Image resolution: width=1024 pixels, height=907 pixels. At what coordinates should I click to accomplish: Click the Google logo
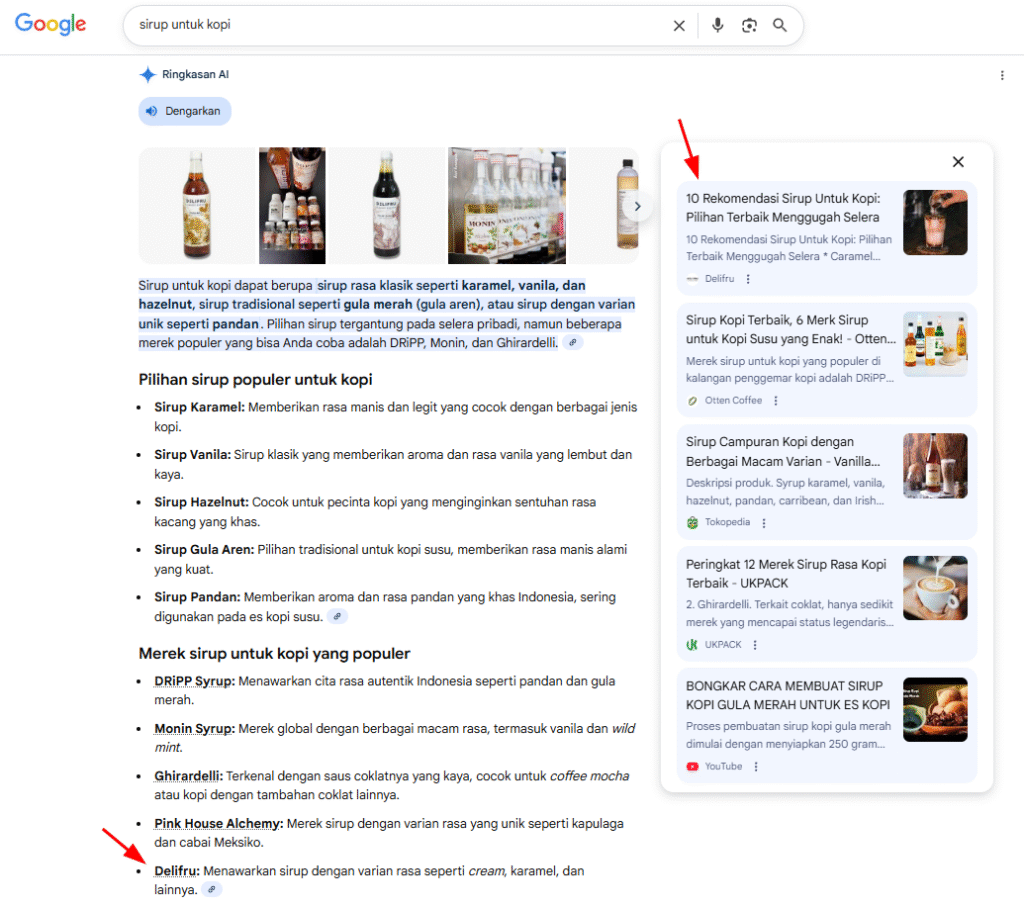click(50, 25)
